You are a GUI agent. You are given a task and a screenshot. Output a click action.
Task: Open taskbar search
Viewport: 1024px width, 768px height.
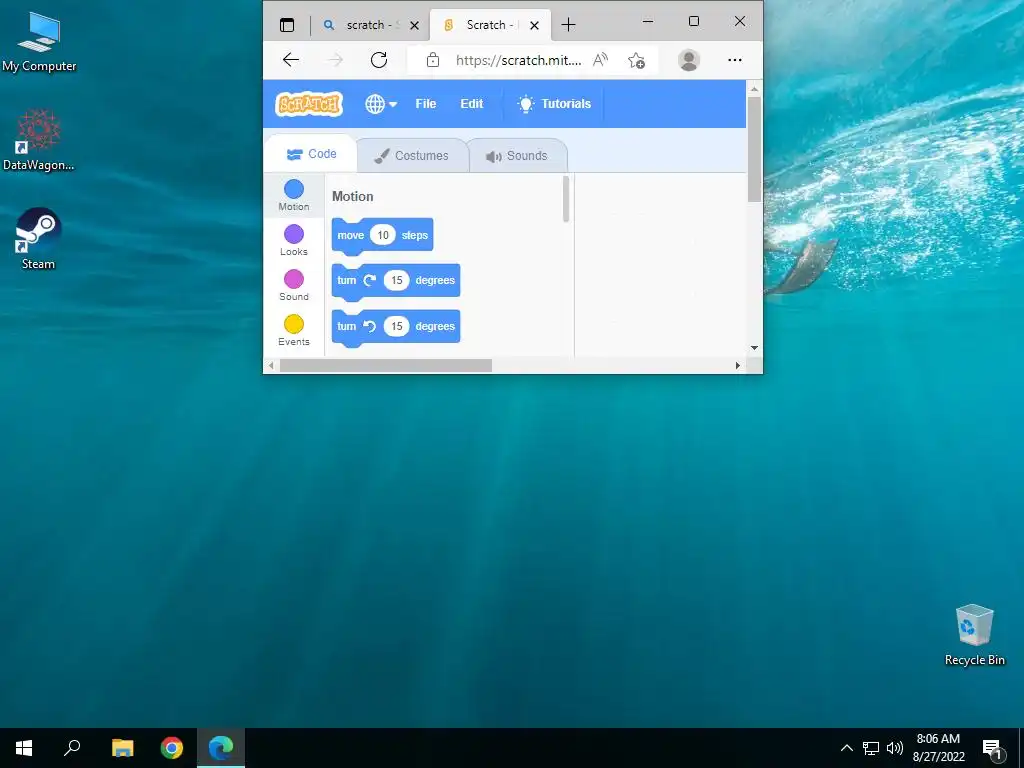72,748
